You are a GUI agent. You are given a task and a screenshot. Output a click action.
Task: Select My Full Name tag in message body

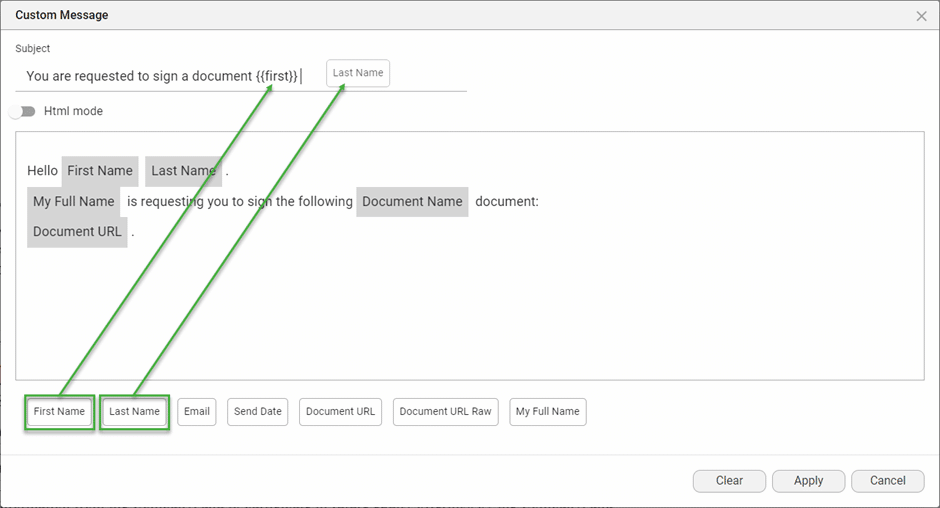point(74,202)
